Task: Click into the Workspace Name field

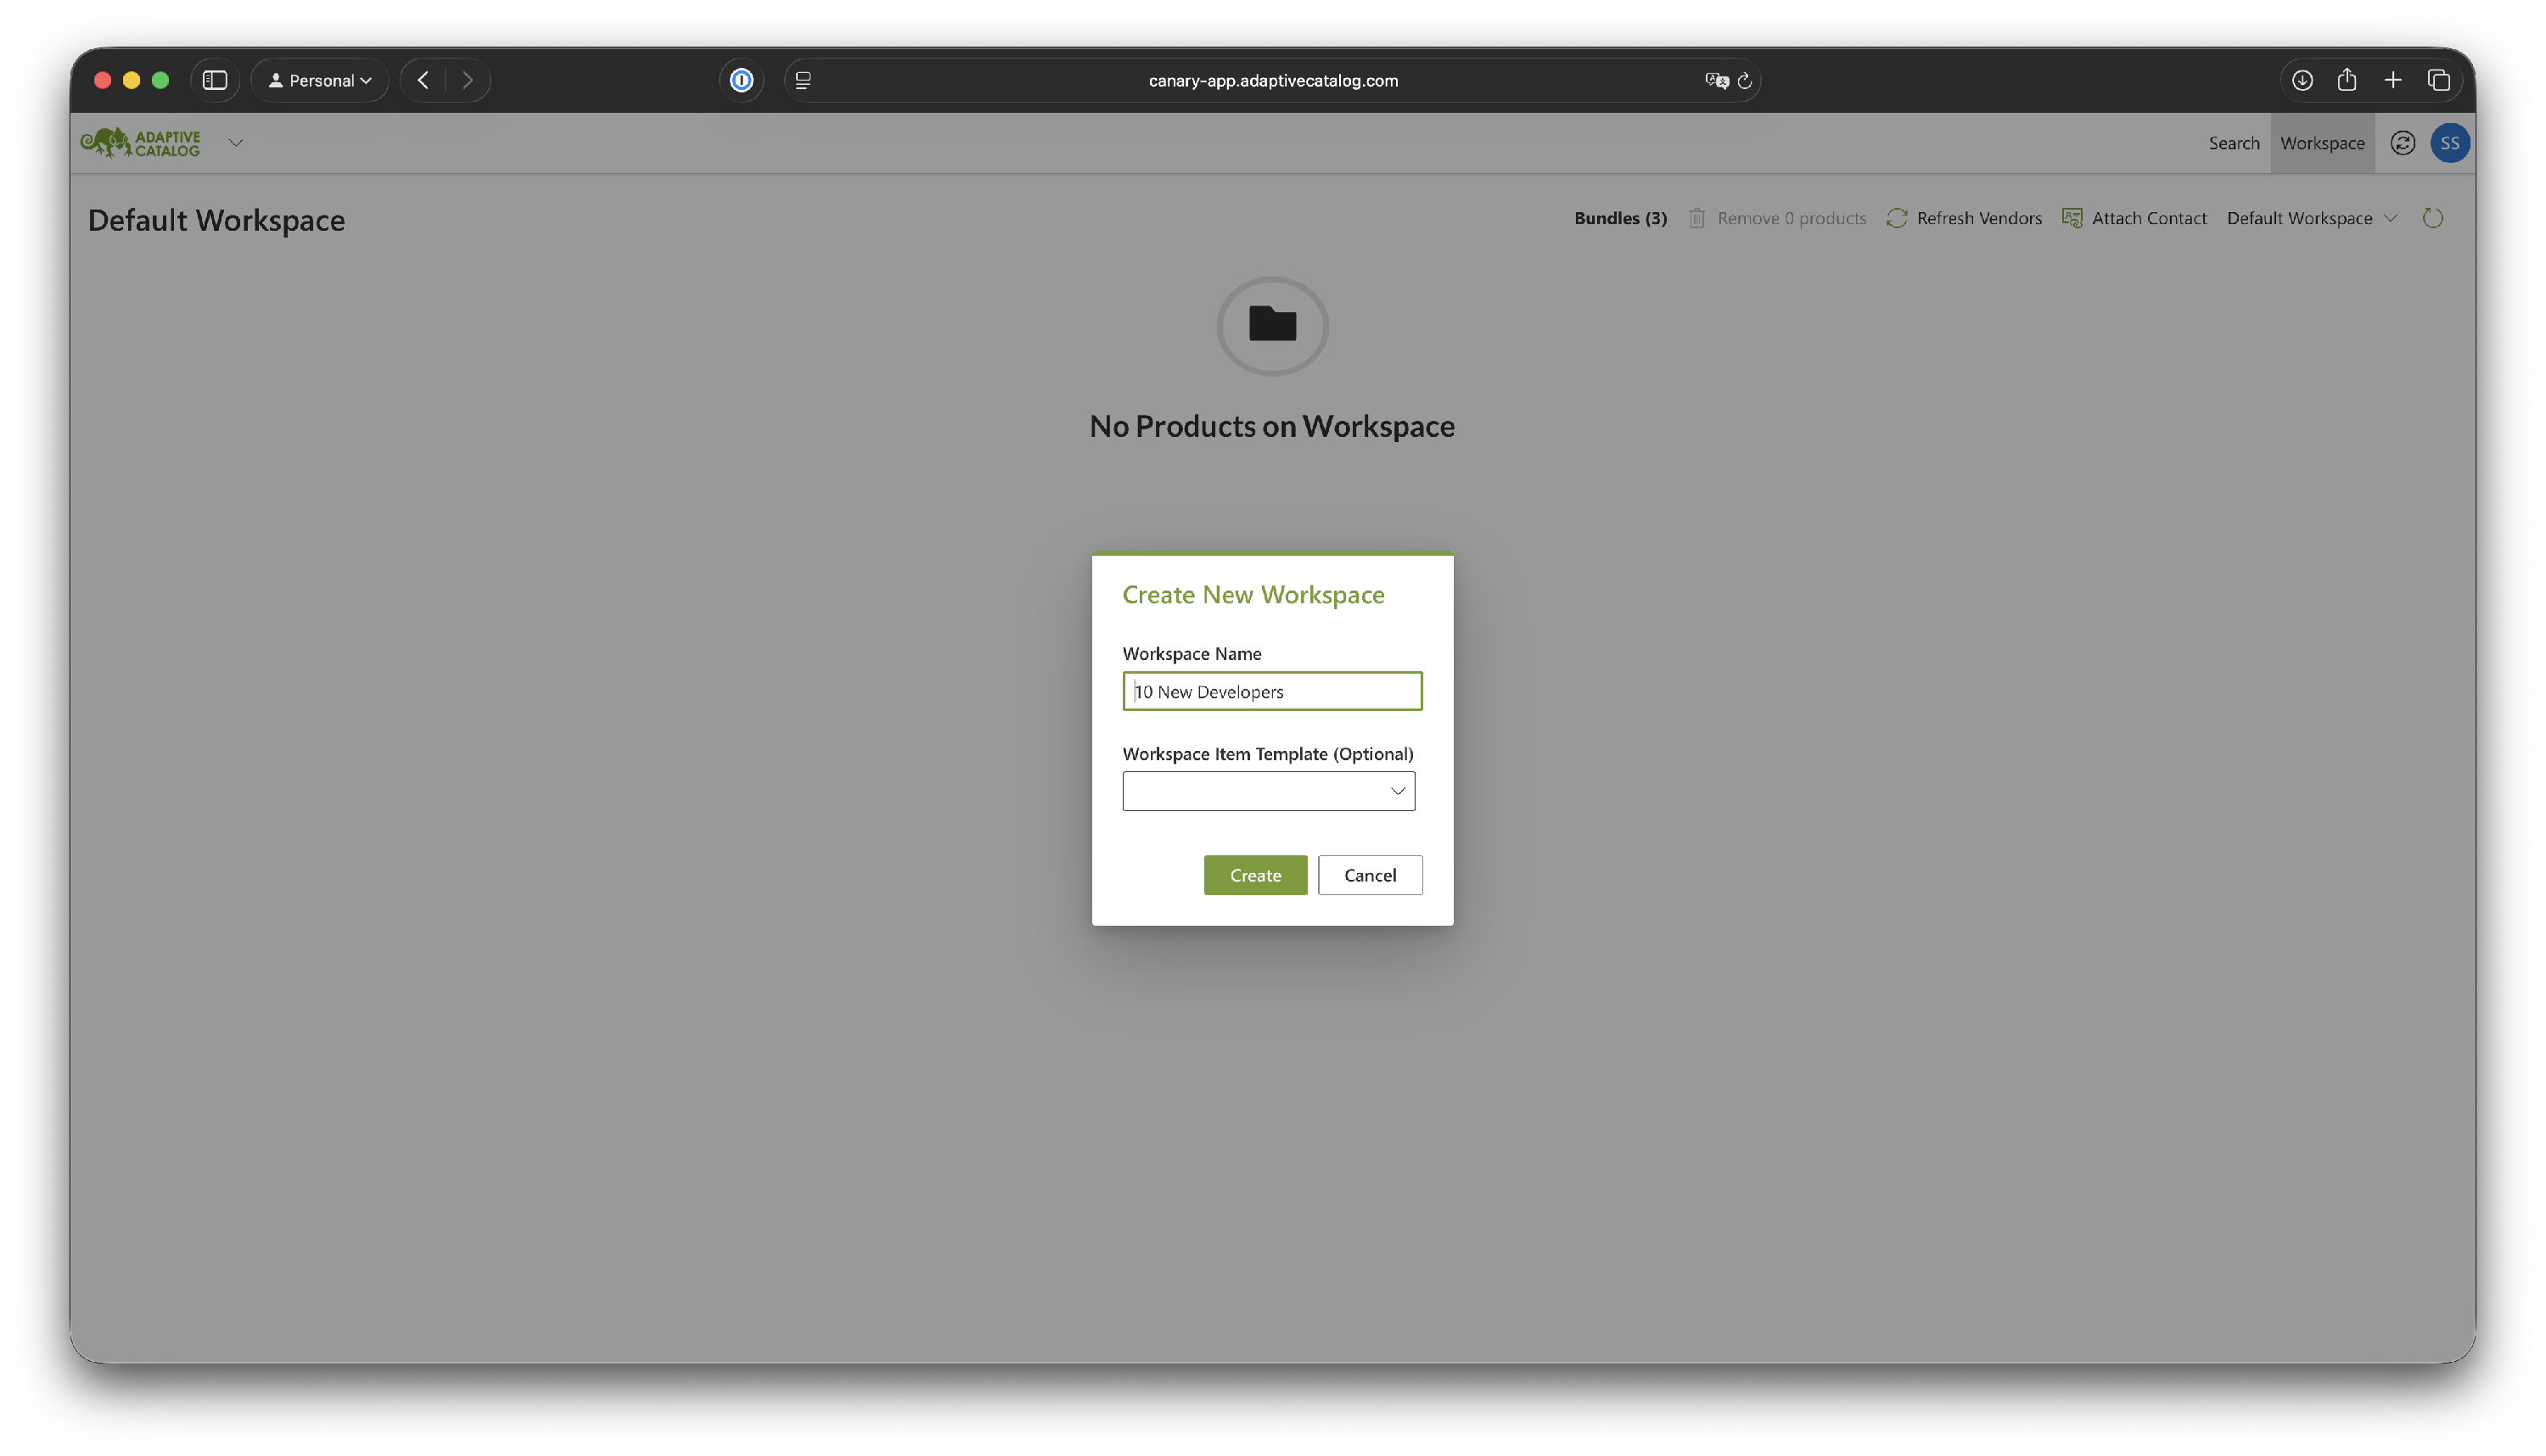Action: tap(1272, 691)
